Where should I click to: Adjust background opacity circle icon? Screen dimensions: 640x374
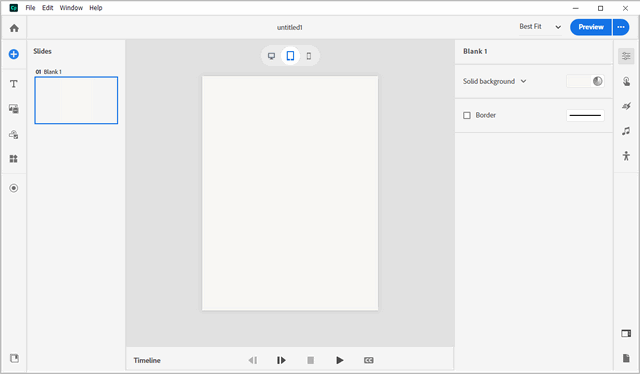(598, 81)
